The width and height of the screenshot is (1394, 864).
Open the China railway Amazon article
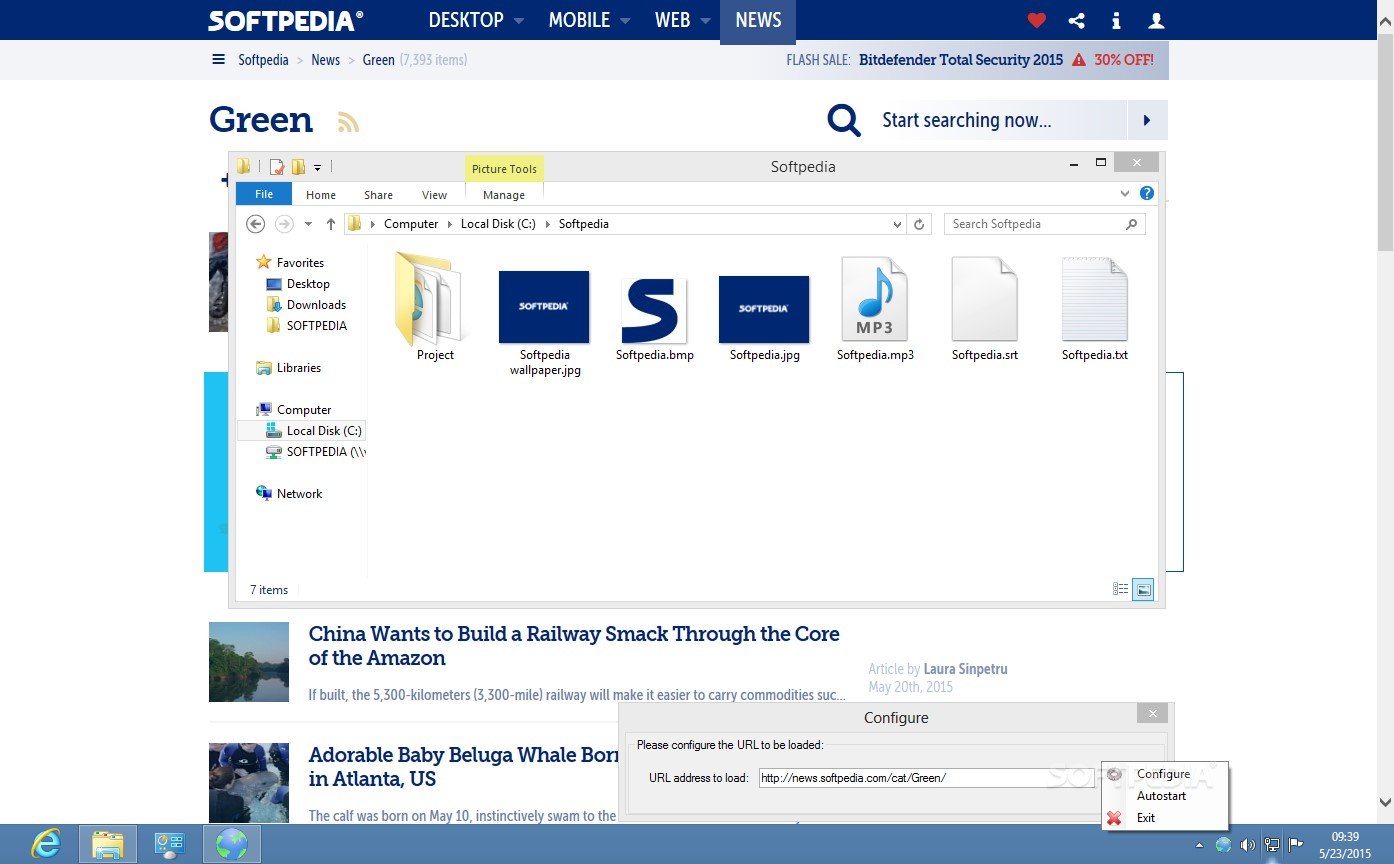(574, 646)
